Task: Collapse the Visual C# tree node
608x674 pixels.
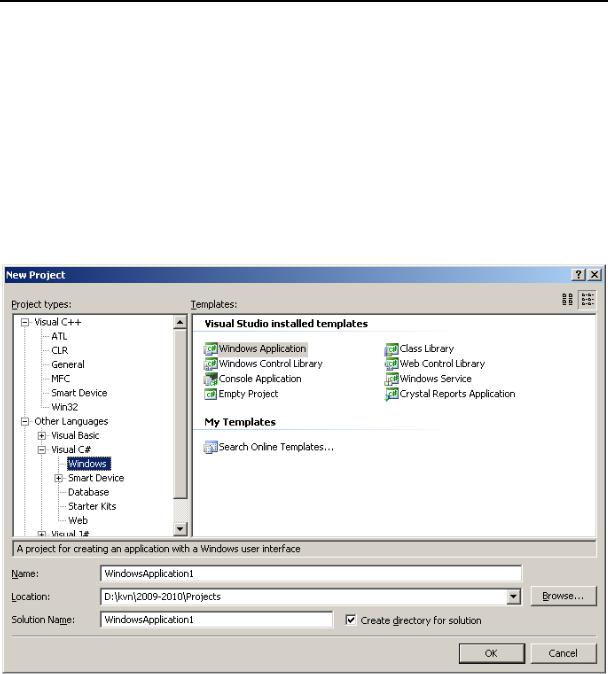Action: coord(42,450)
